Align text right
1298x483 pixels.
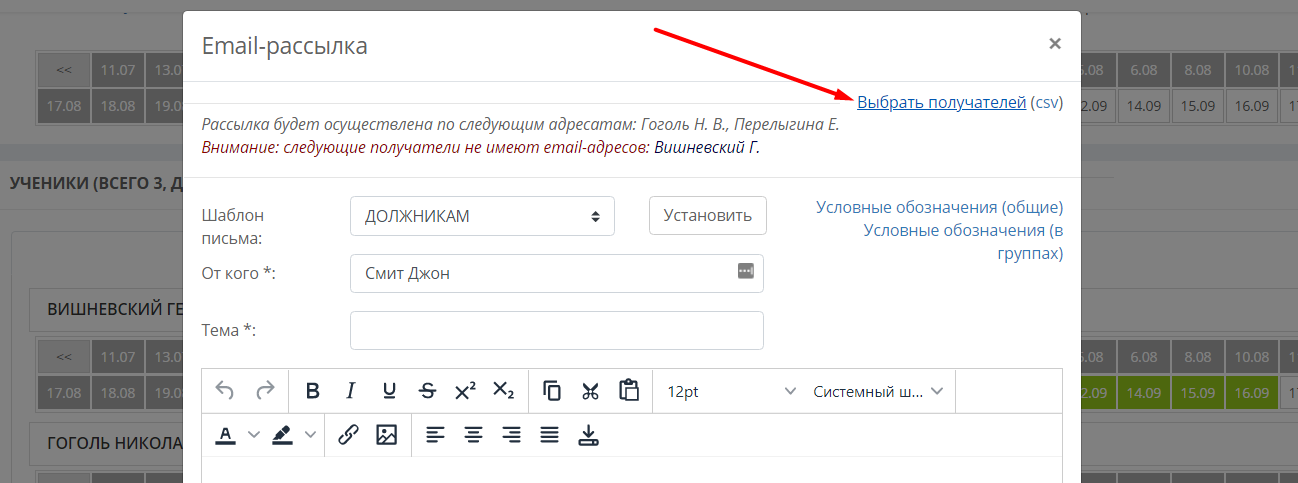tap(511, 435)
